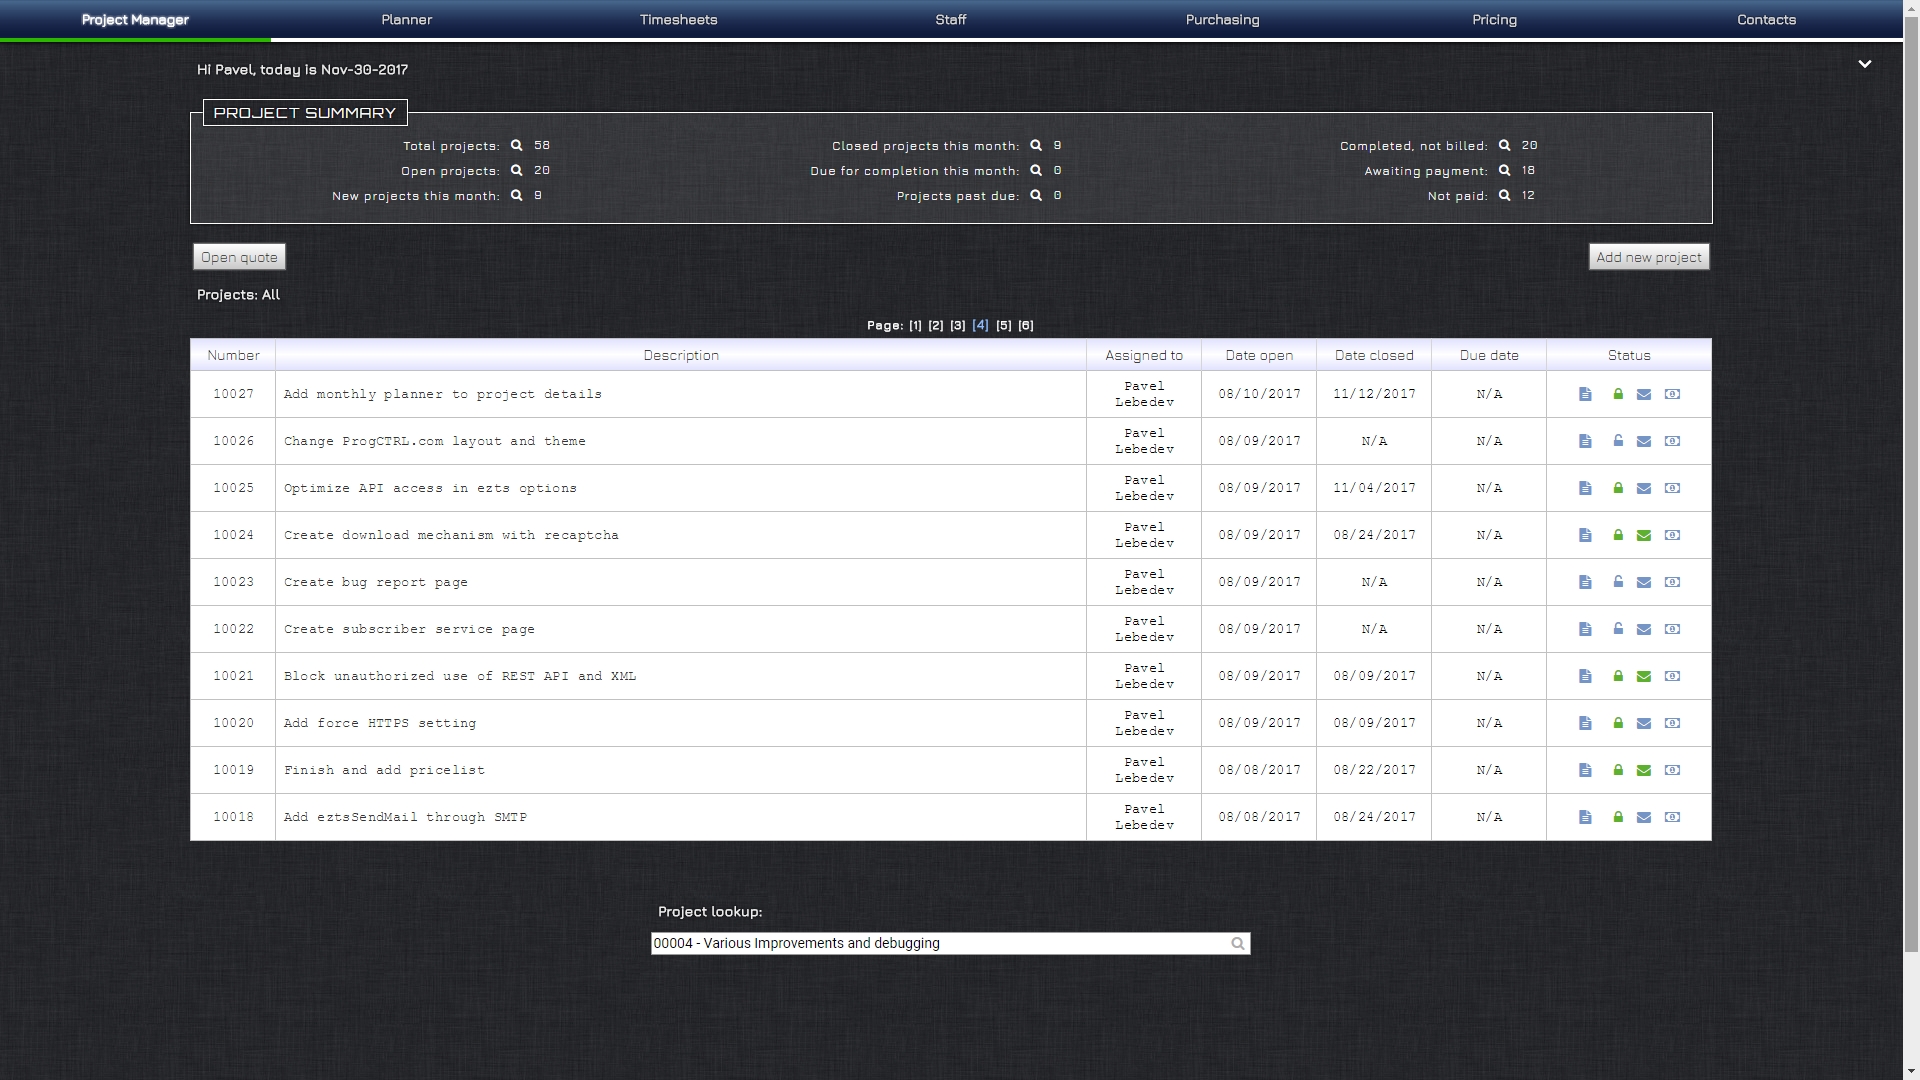Open the Project Manager tab

pos(135,20)
